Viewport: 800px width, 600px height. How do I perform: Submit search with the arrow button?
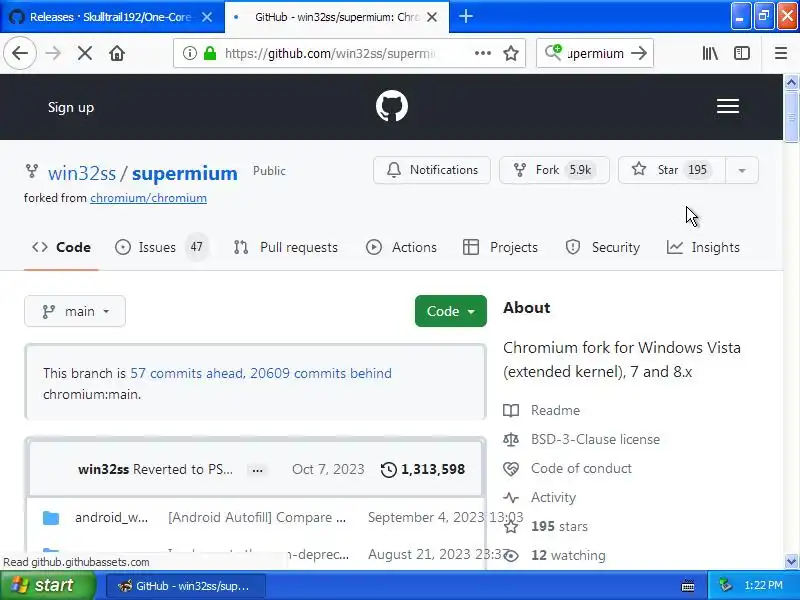(639, 53)
